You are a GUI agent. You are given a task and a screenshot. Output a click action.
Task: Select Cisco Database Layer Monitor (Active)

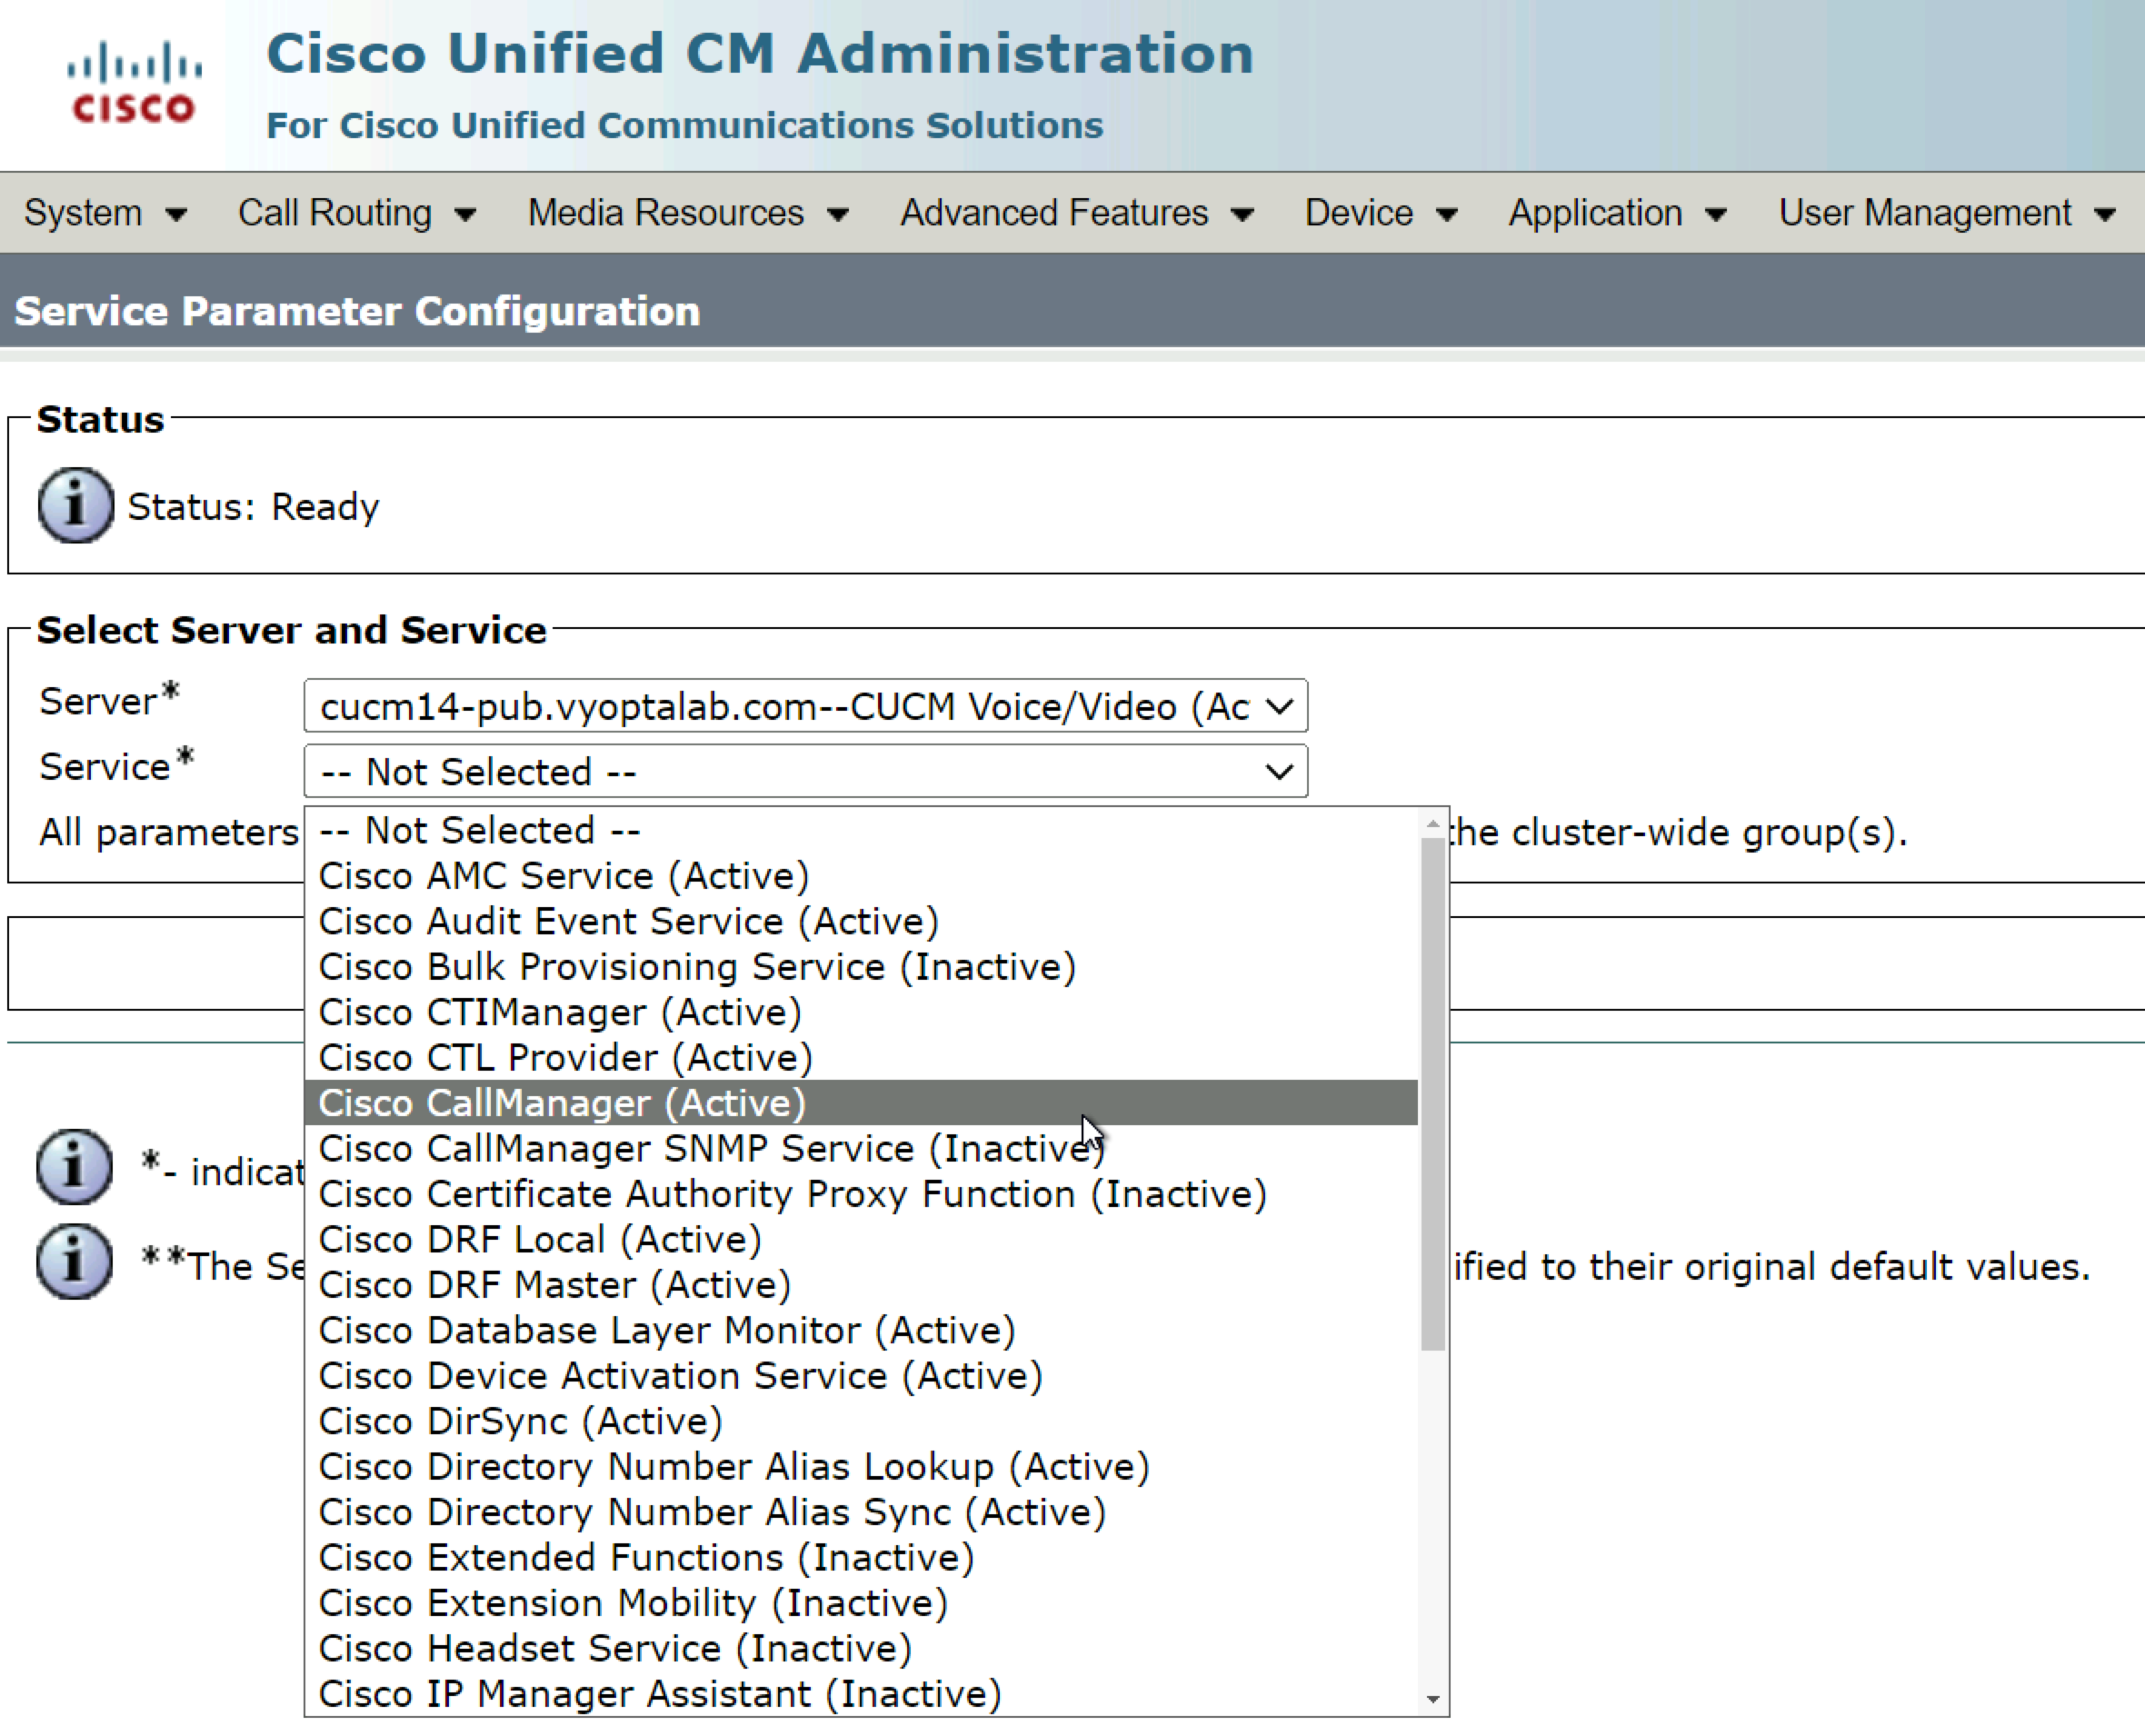(x=861, y=1331)
